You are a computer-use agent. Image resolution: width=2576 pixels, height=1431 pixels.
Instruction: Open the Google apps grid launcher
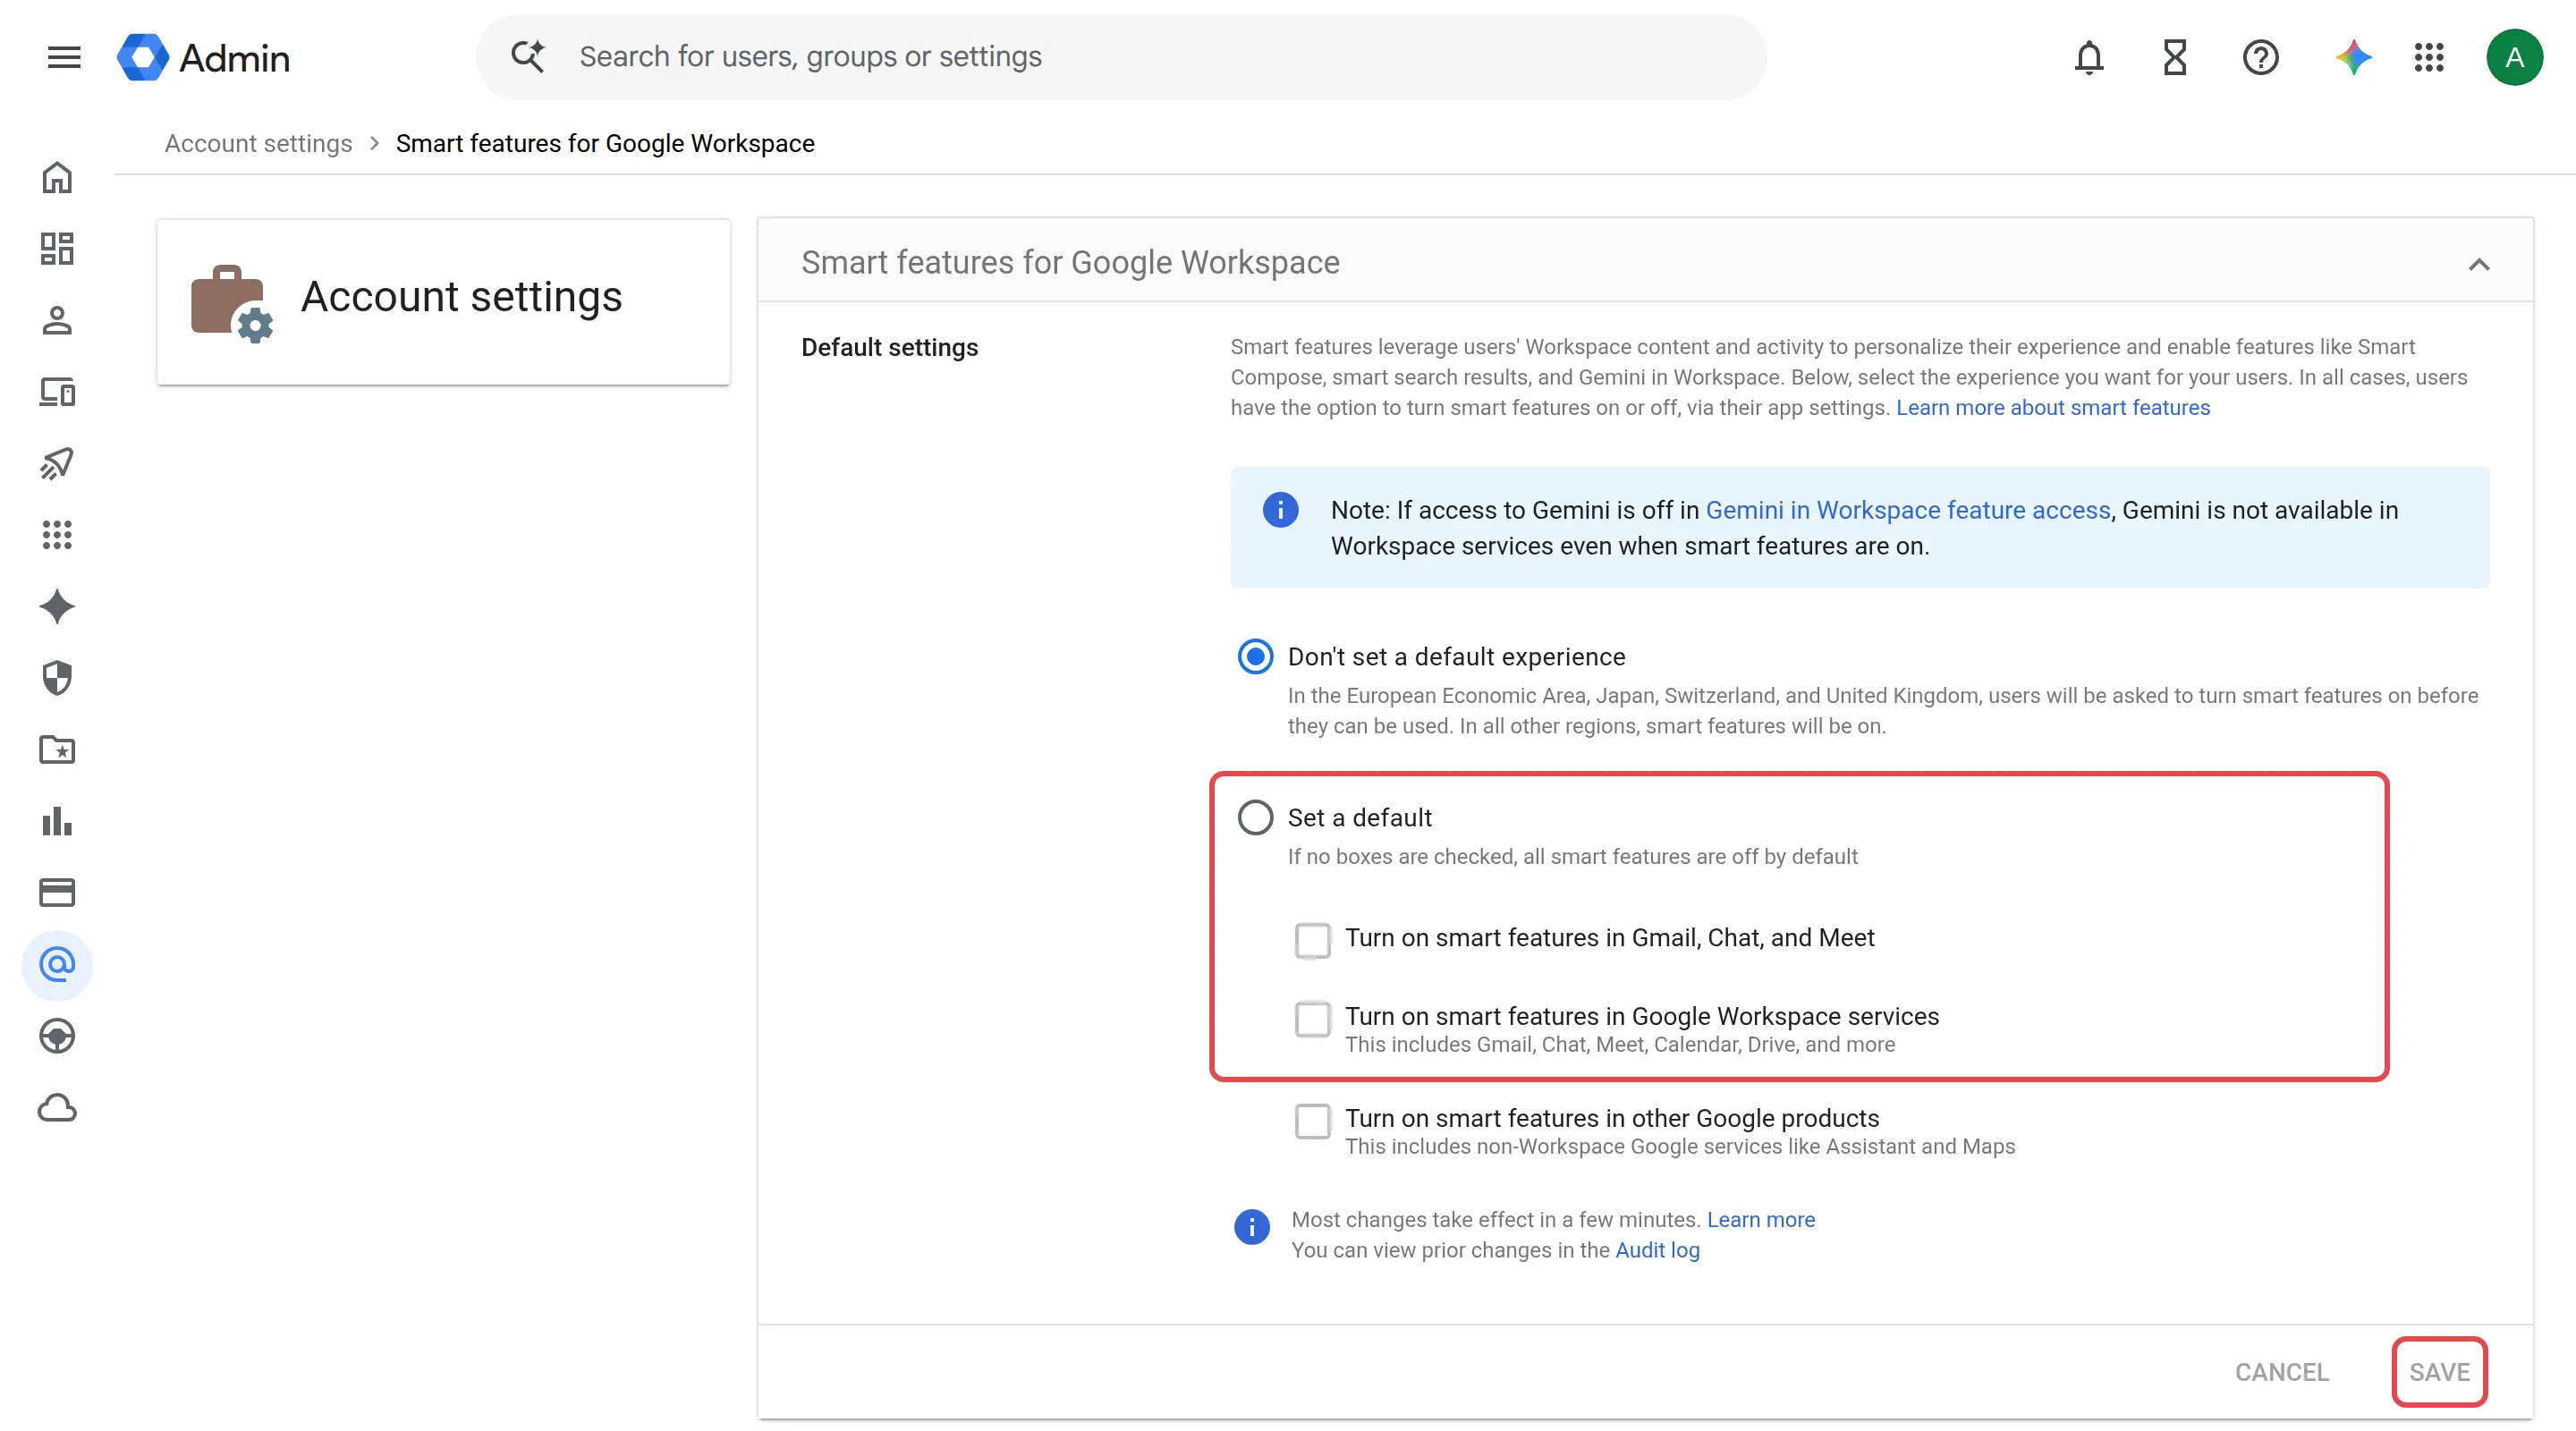click(2429, 57)
